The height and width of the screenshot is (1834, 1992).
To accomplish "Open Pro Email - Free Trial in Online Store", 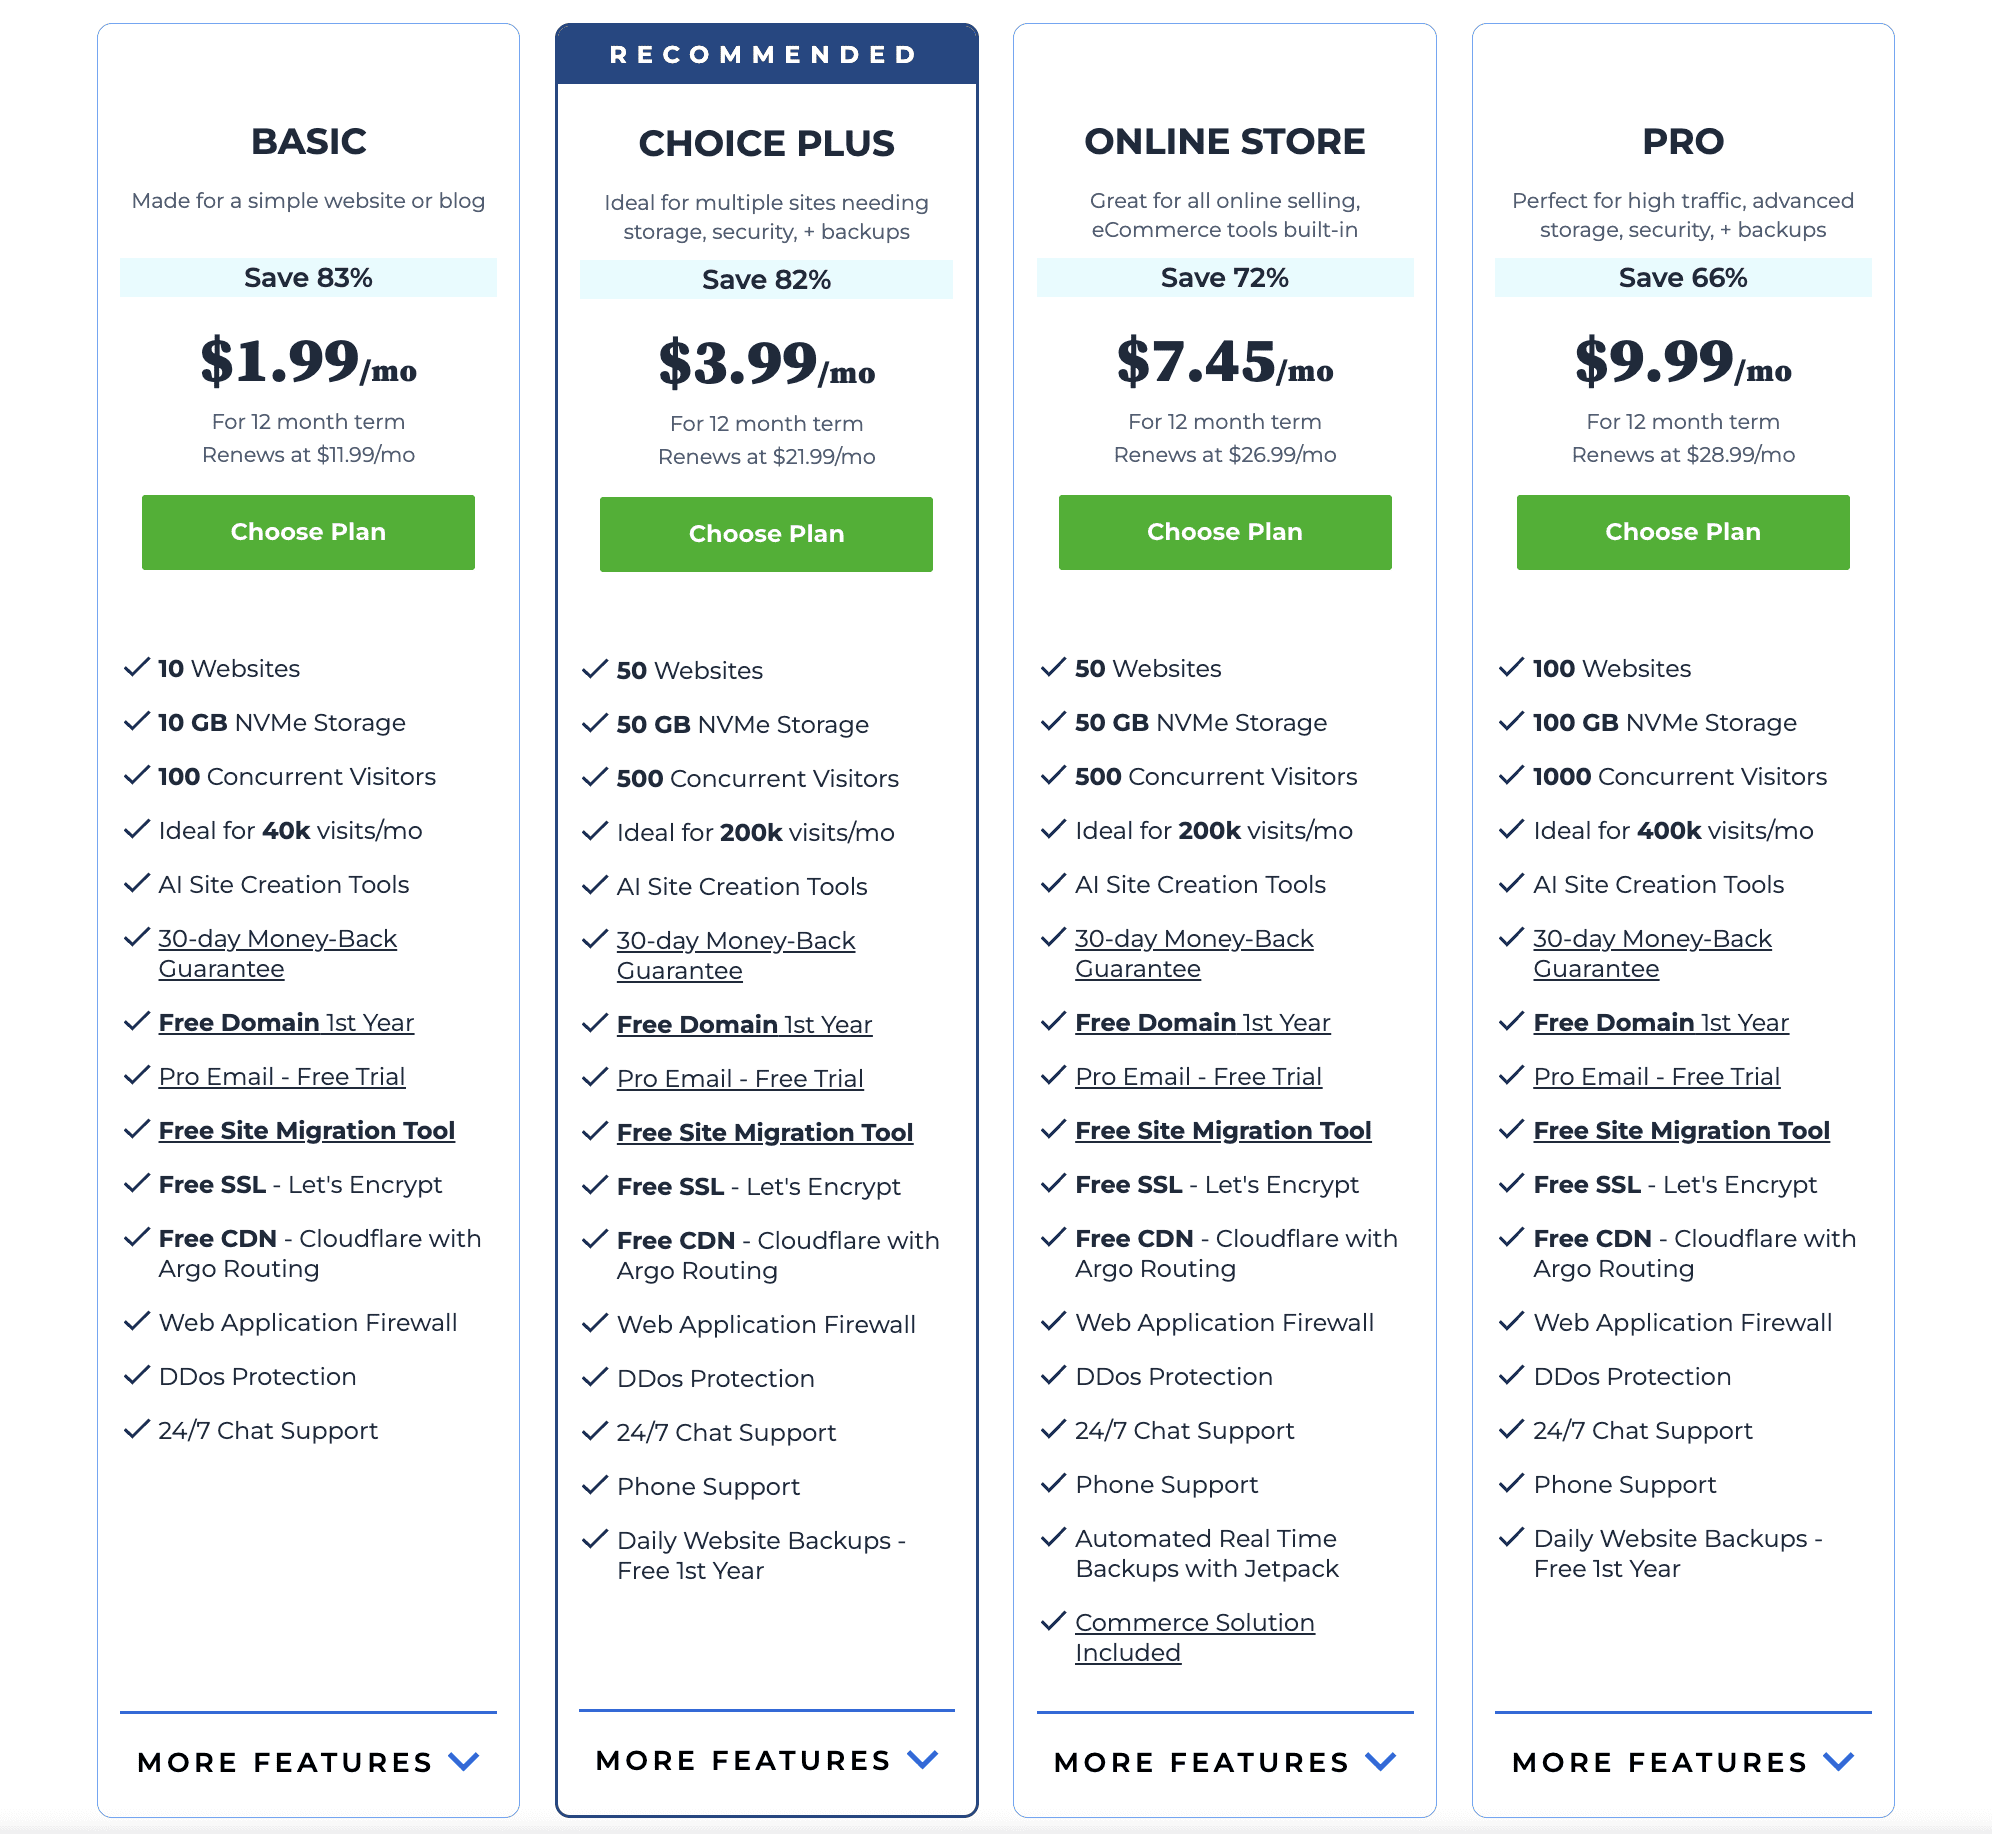I will [x=1198, y=1076].
